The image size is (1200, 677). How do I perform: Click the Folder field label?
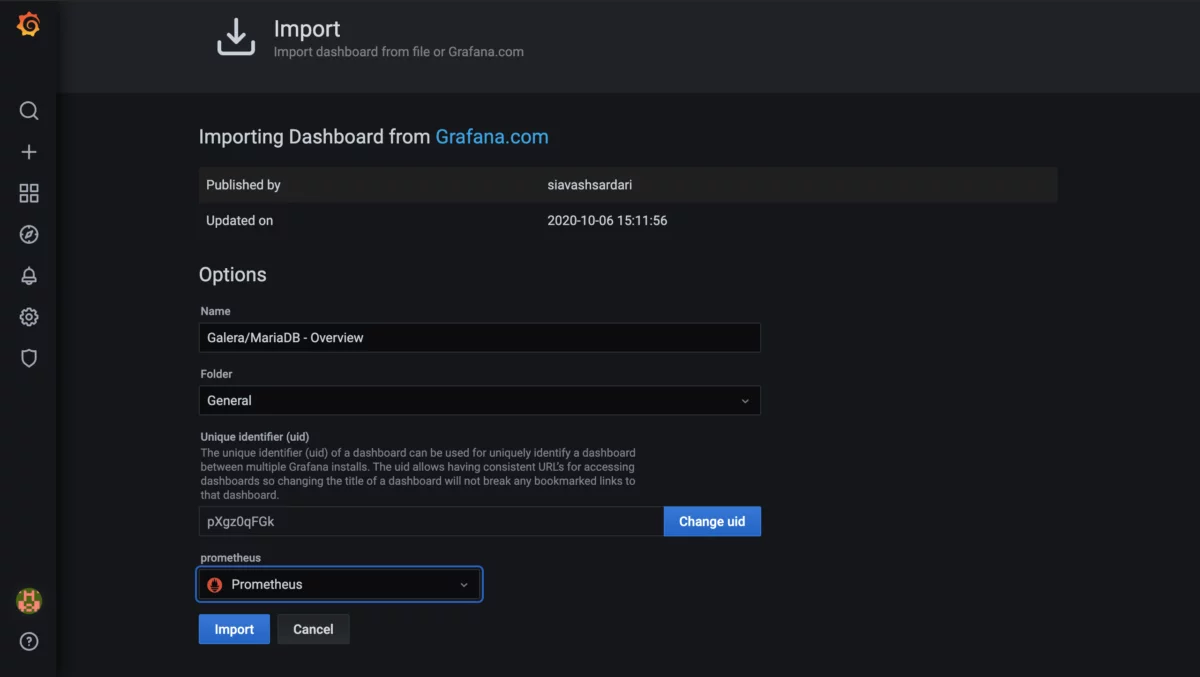pyautogui.click(x=216, y=374)
